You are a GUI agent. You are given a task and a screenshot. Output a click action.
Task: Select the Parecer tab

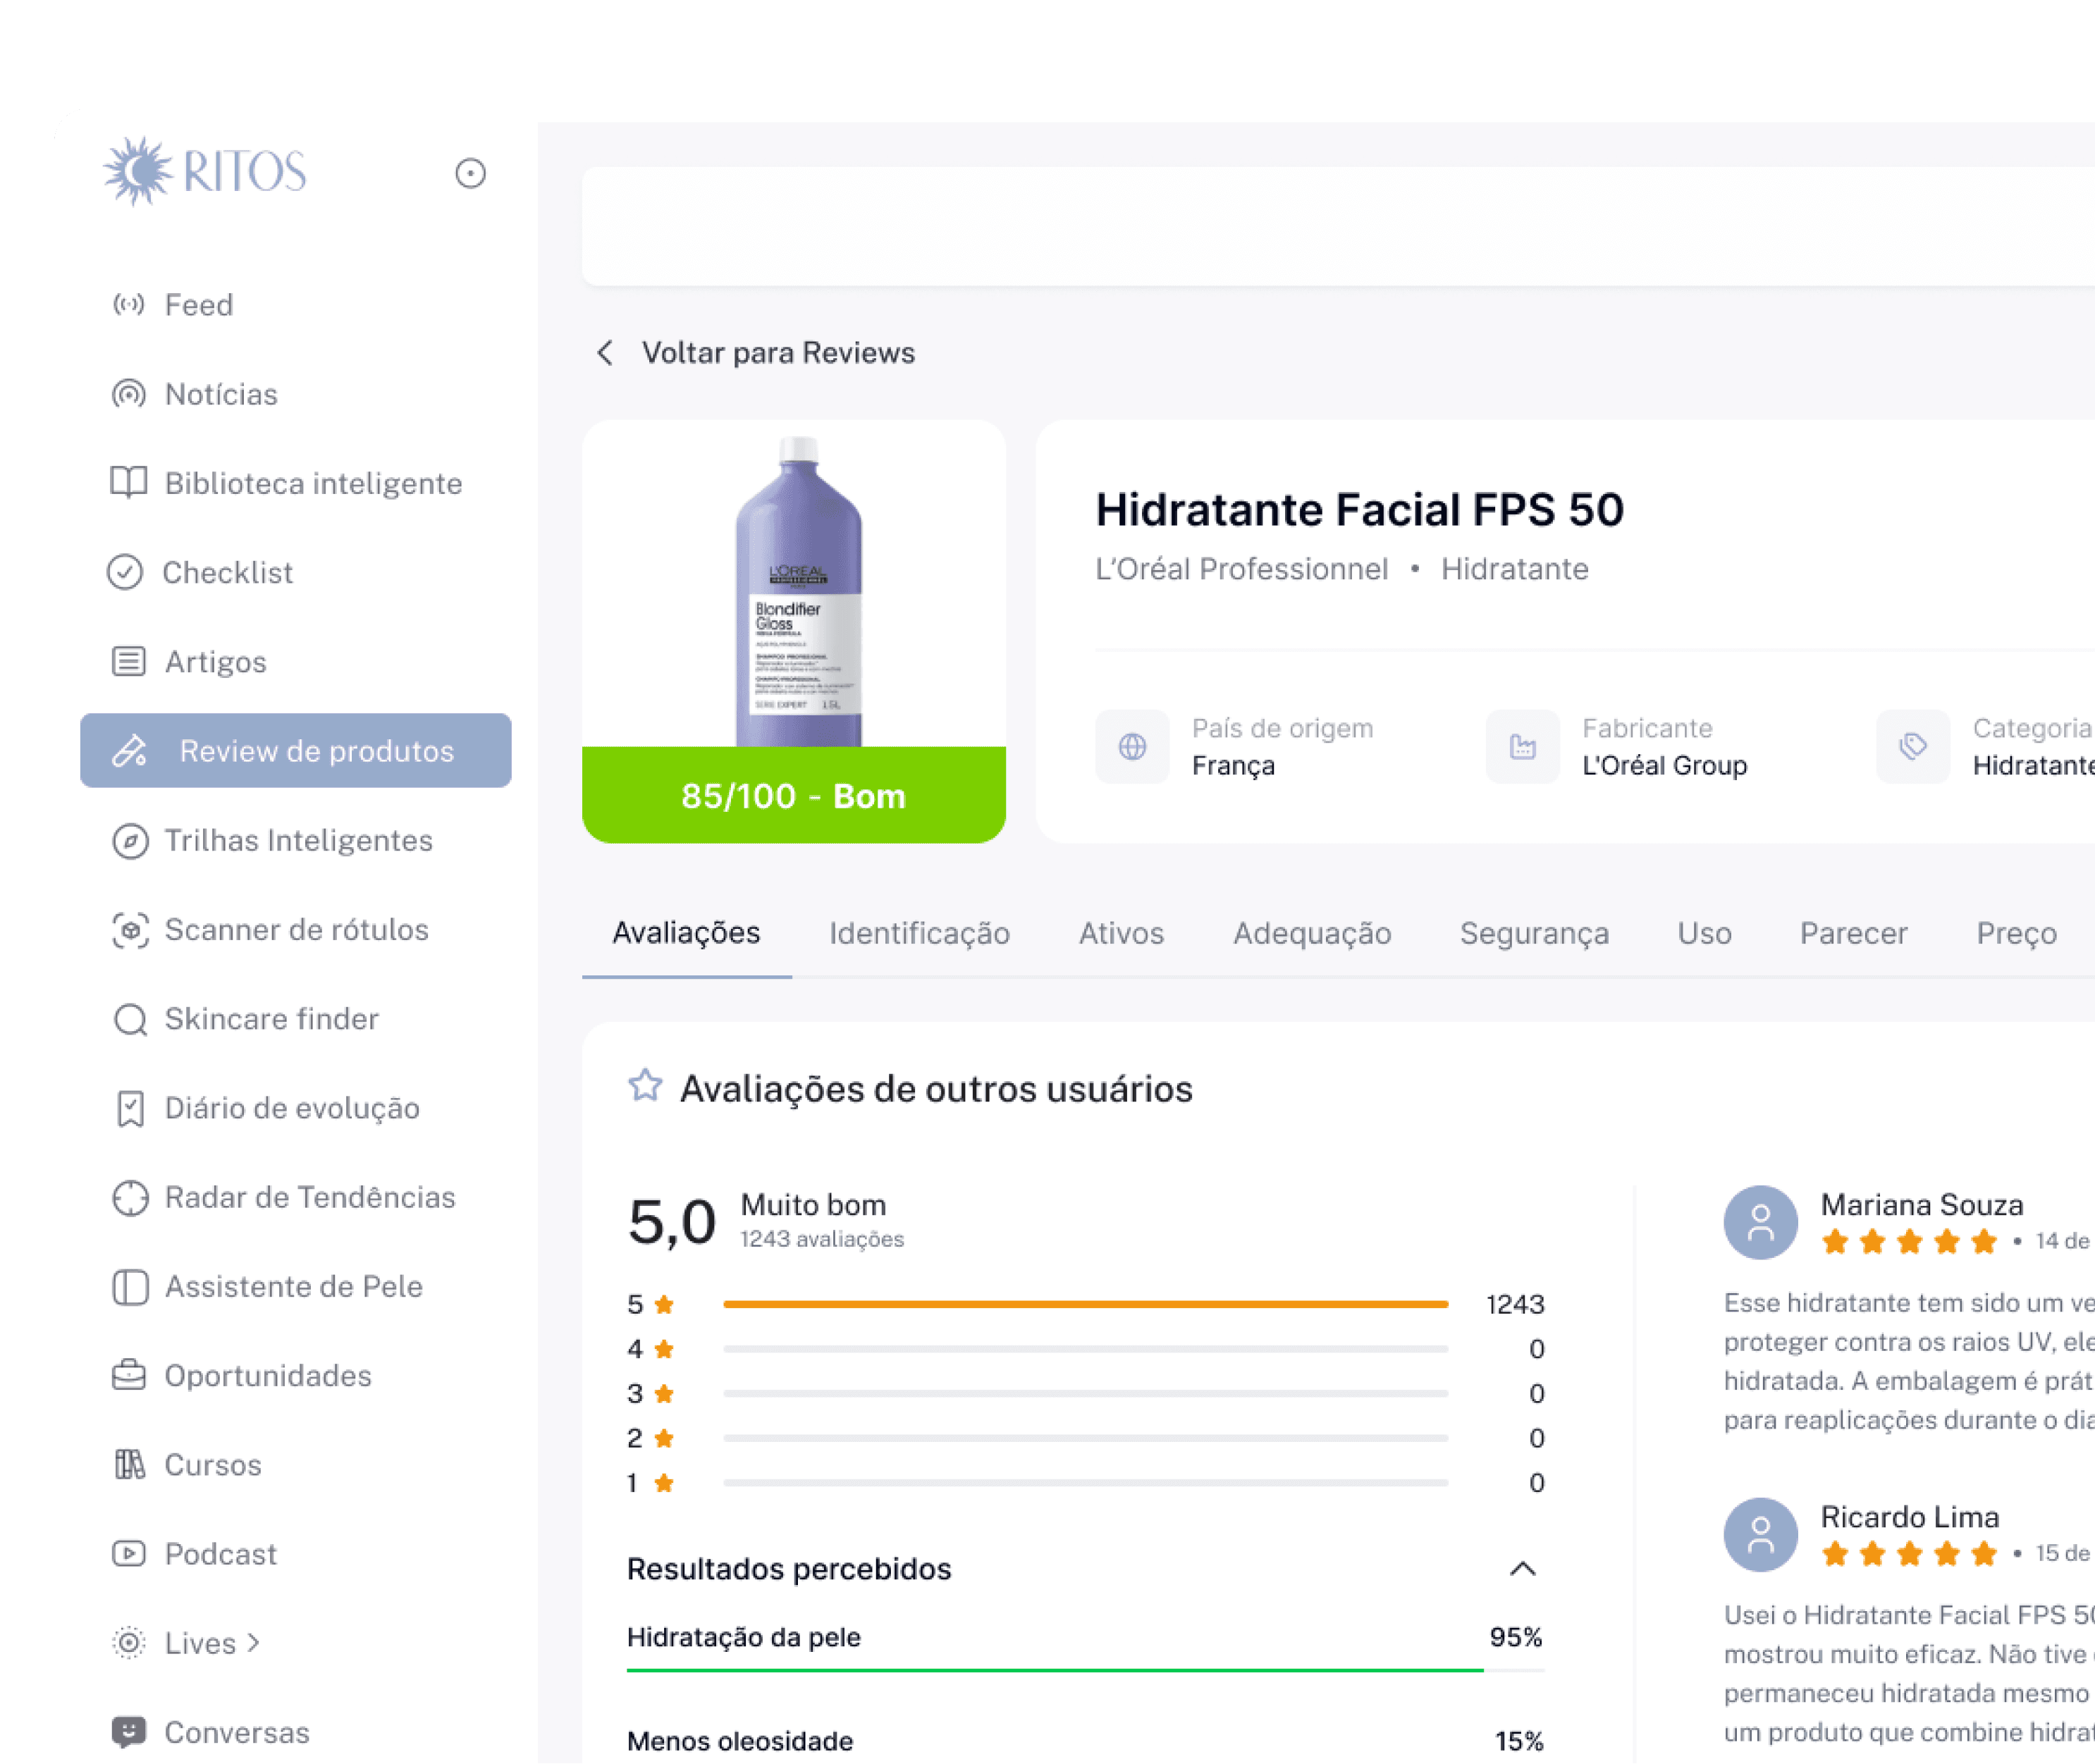click(1853, 933)
